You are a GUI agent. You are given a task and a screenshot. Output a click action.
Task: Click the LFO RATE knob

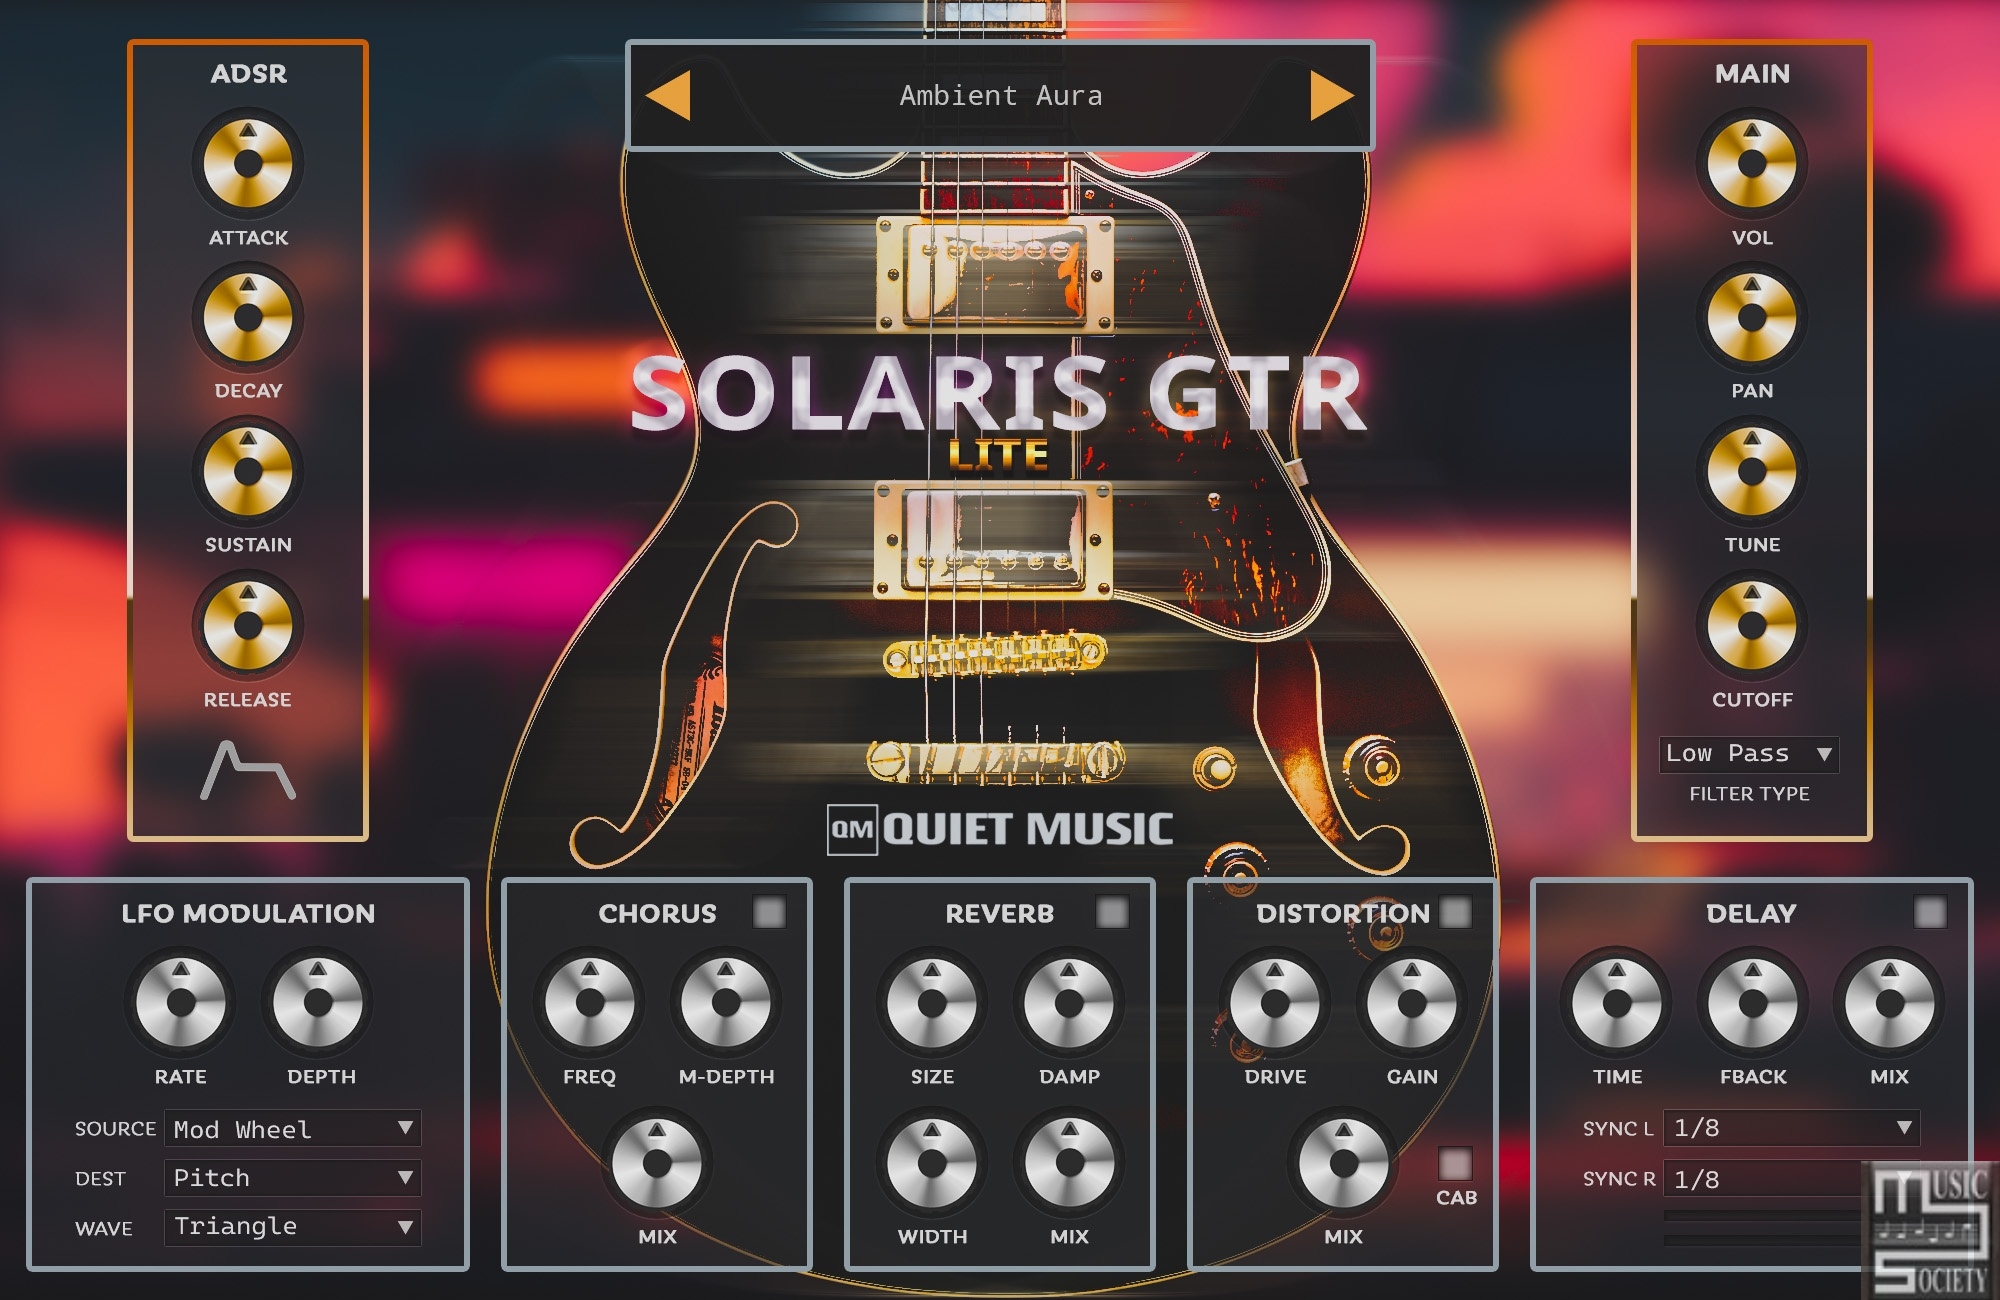point(181,1003)
